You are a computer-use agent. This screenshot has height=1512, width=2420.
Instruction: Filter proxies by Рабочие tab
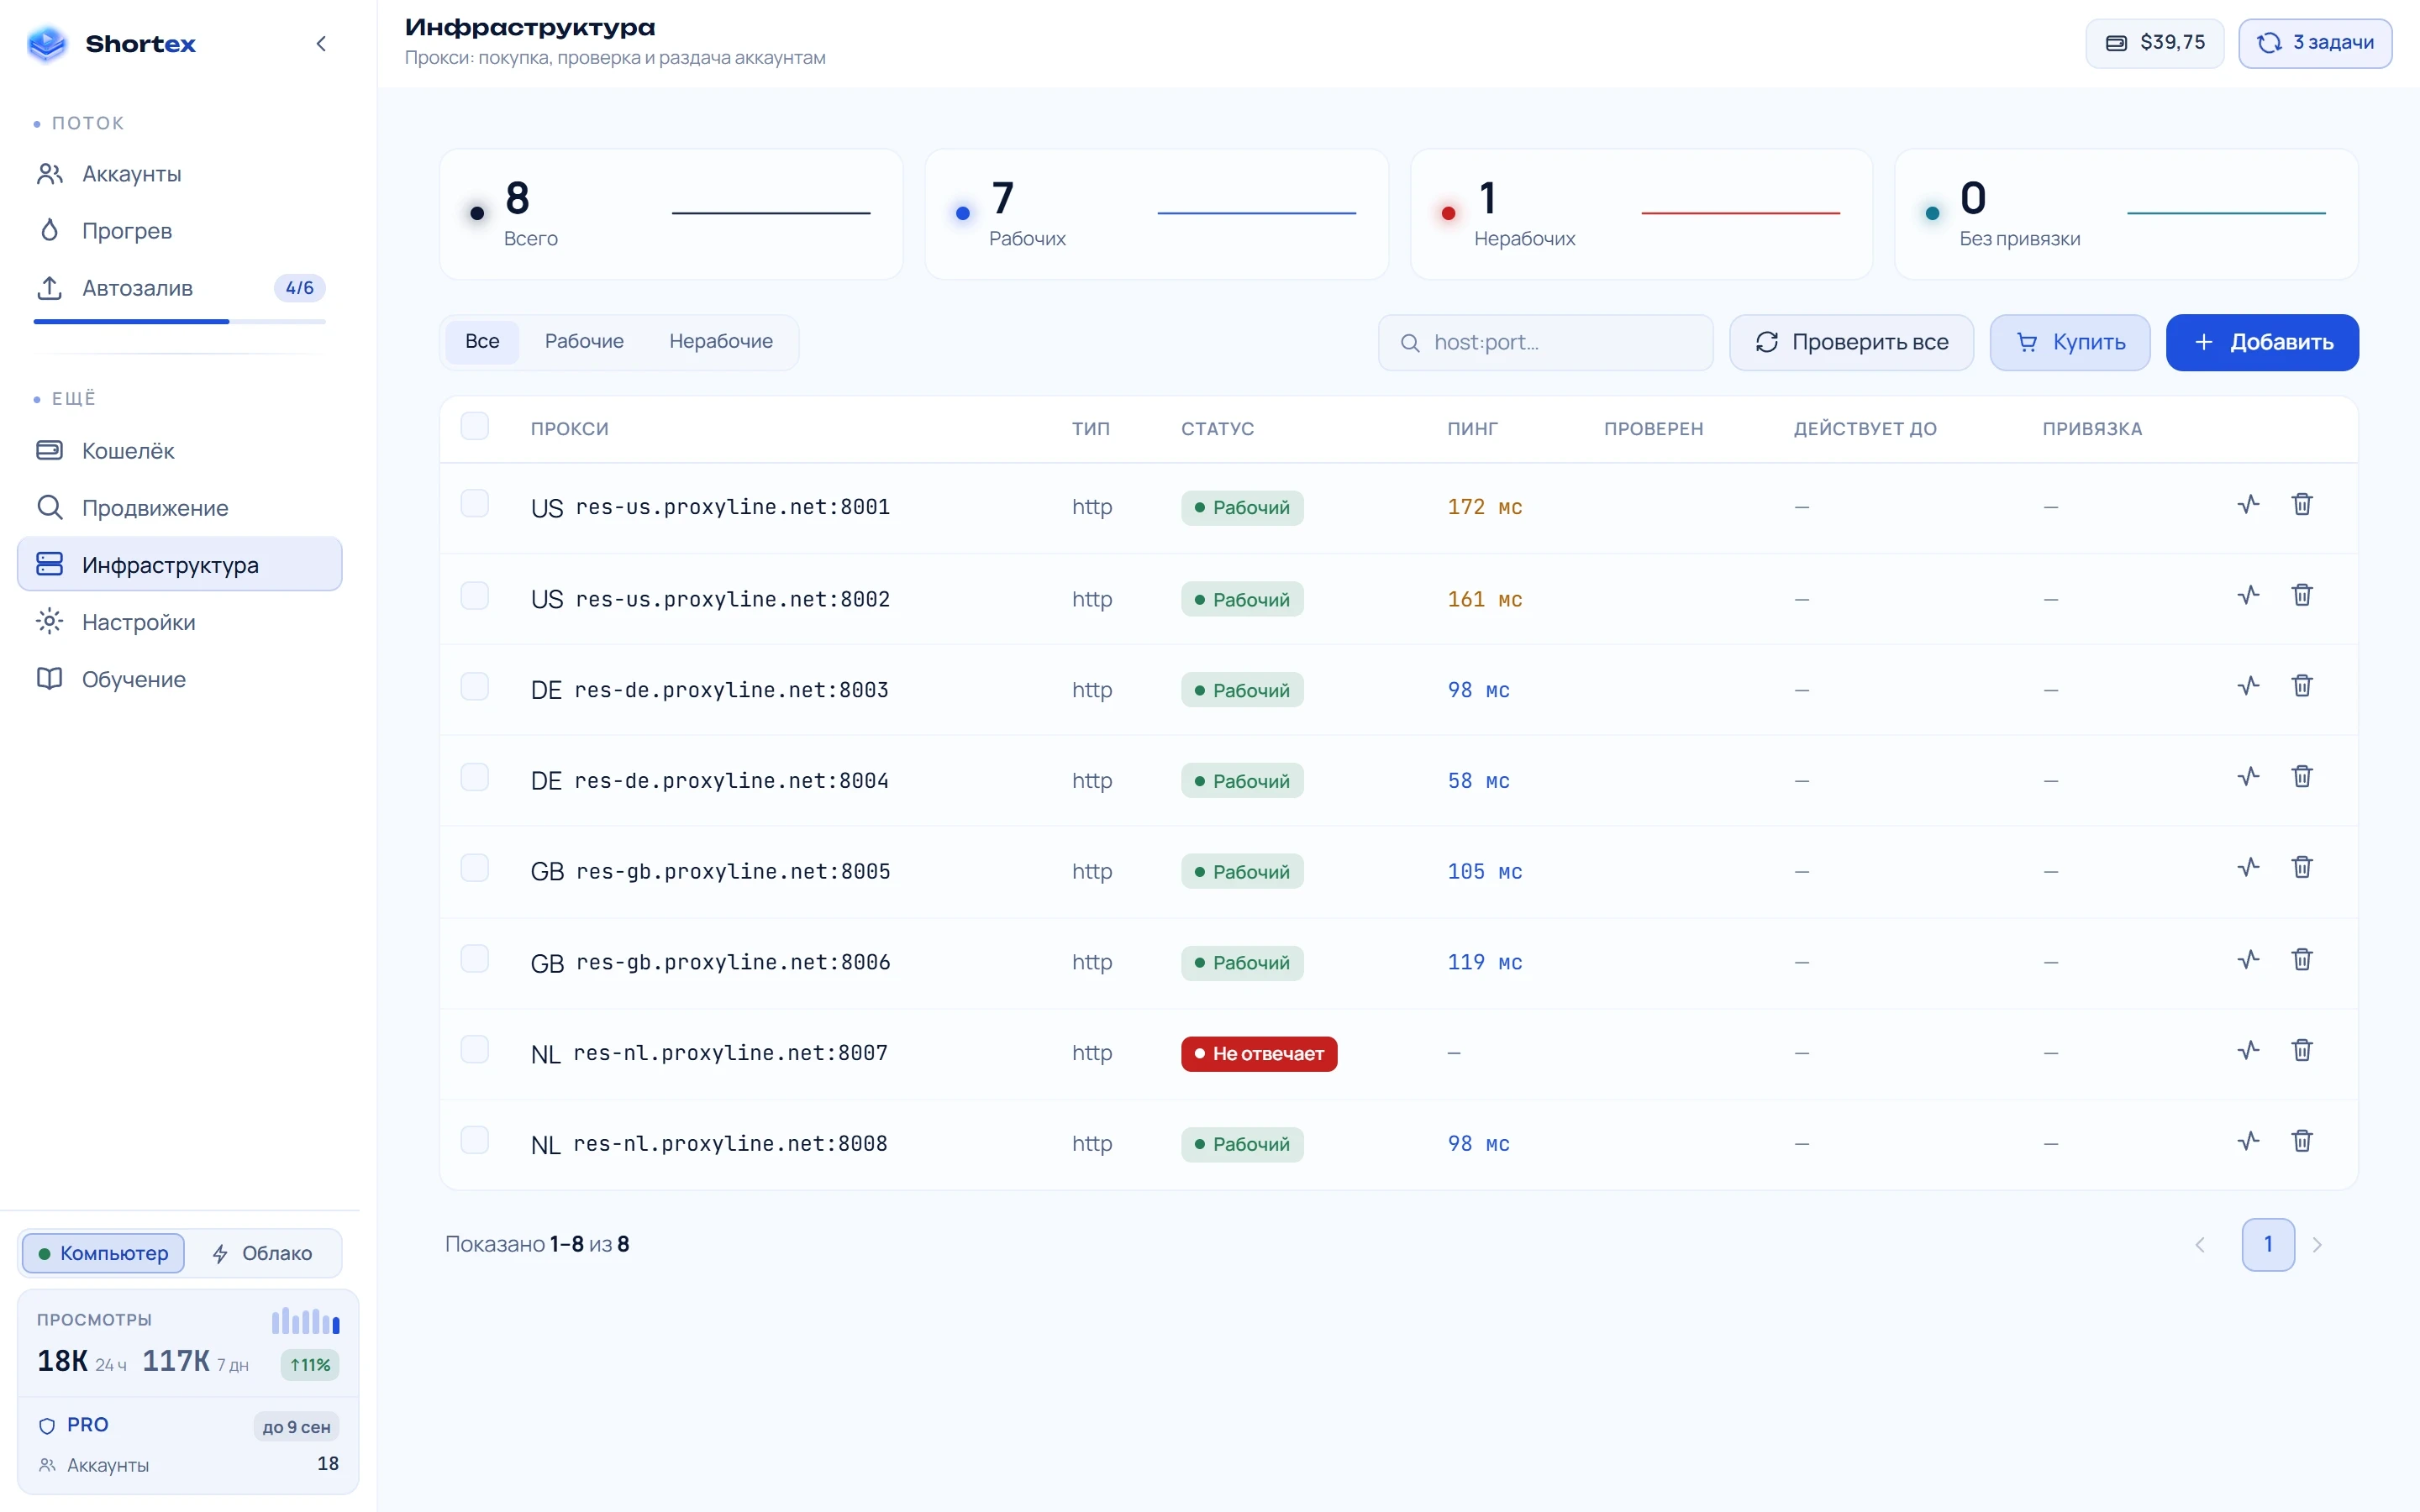pos(584,342)
